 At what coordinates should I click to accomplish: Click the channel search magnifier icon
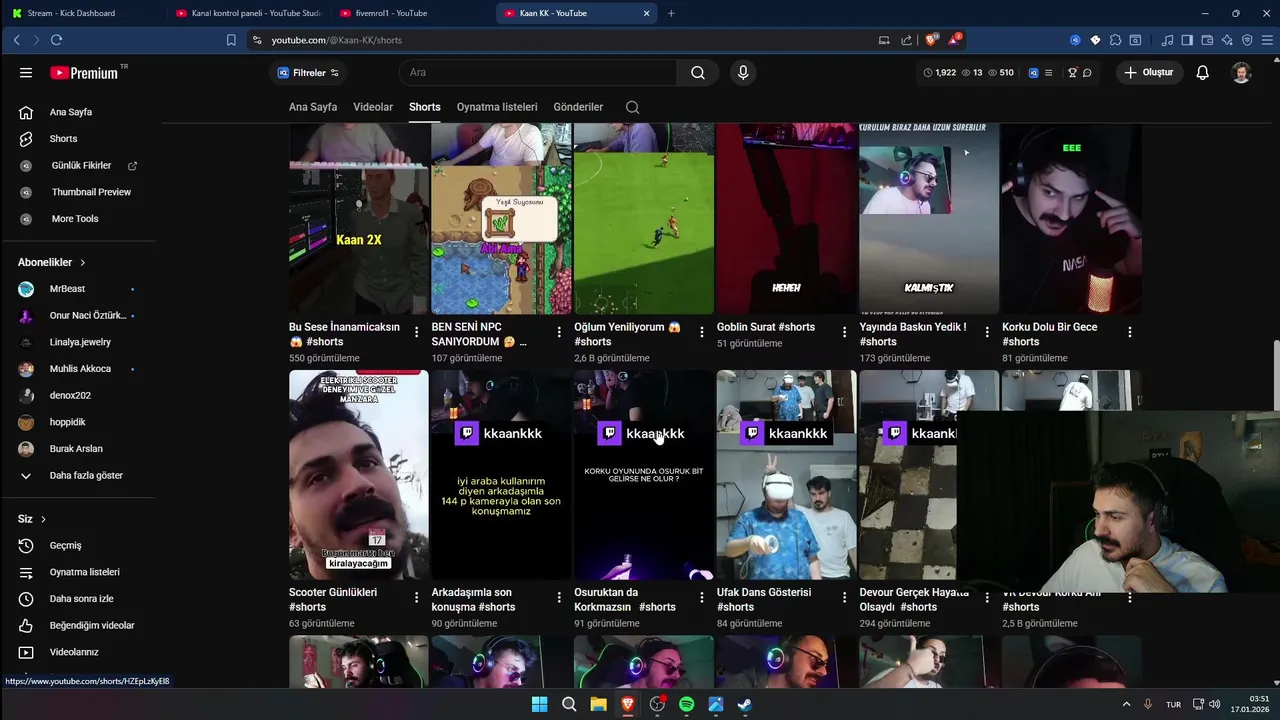[632, 107]
